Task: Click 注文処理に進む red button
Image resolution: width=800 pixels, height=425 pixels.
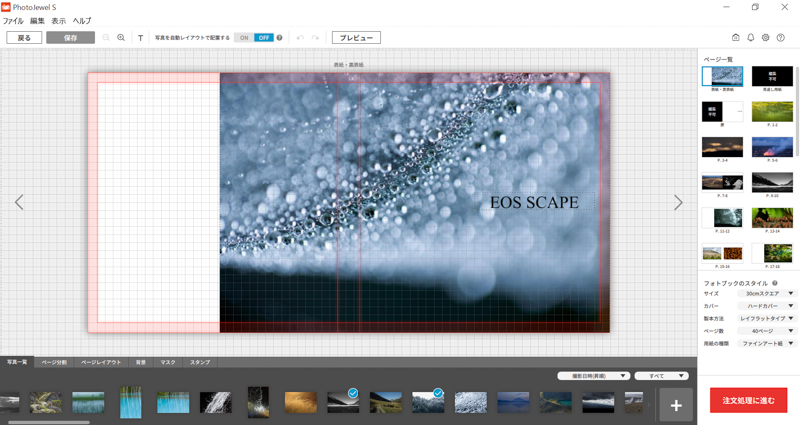Action: [x=748, y=401]
